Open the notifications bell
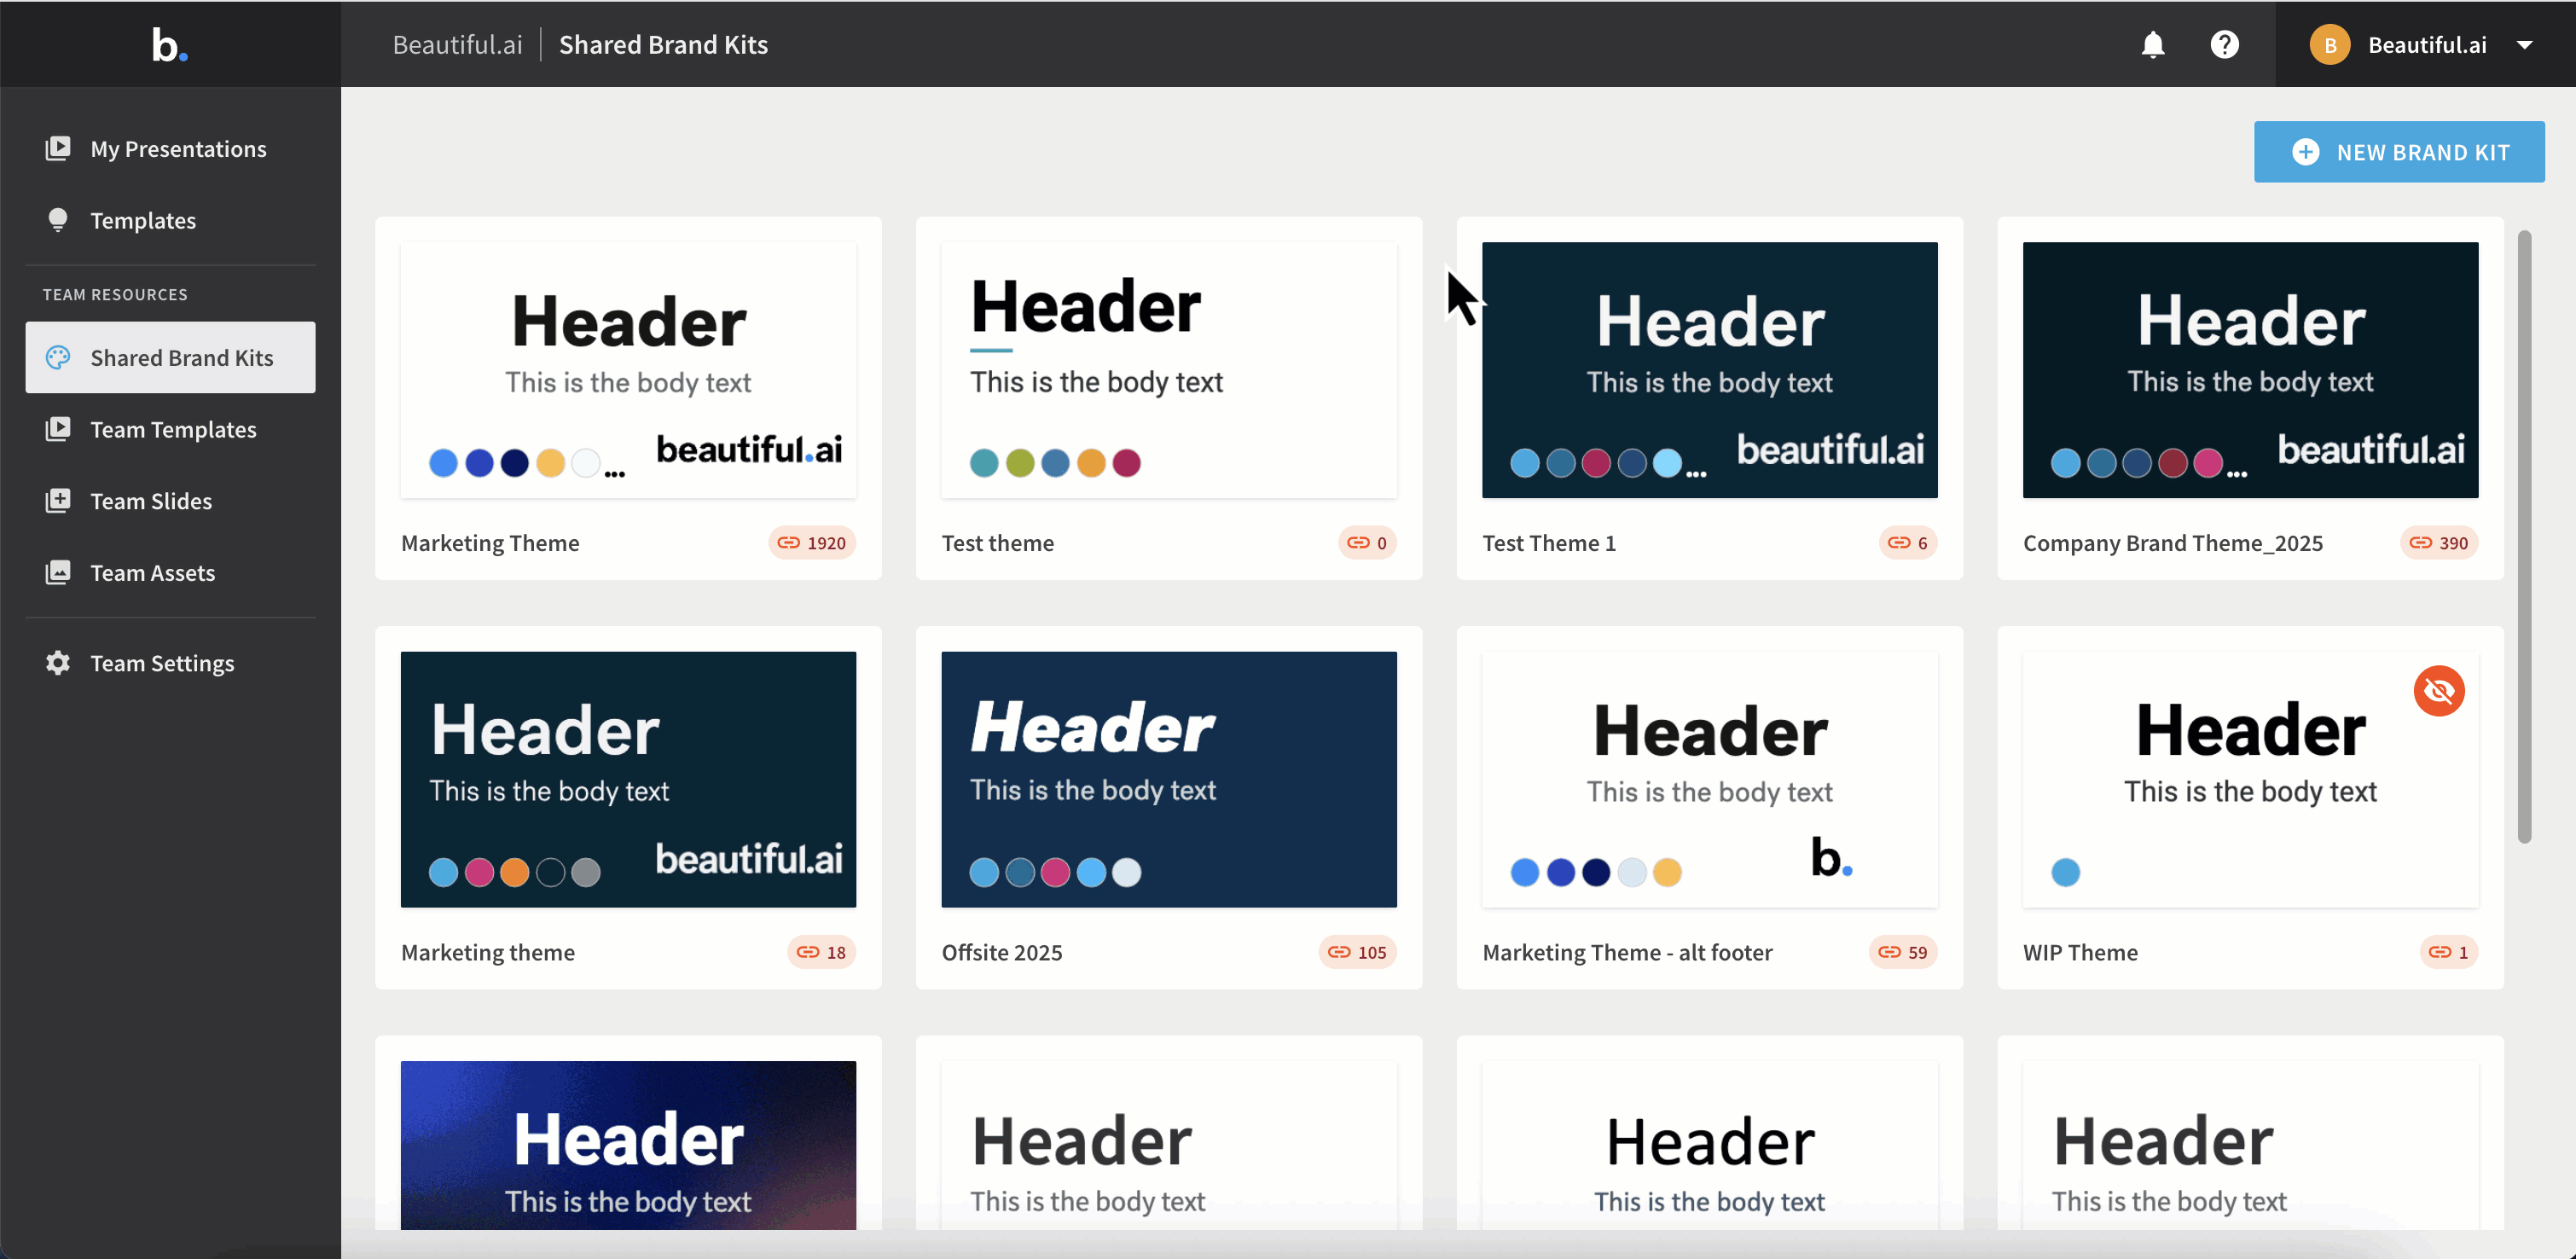The height and width of the screenshot is (1259, 2576). (2153, 45)
